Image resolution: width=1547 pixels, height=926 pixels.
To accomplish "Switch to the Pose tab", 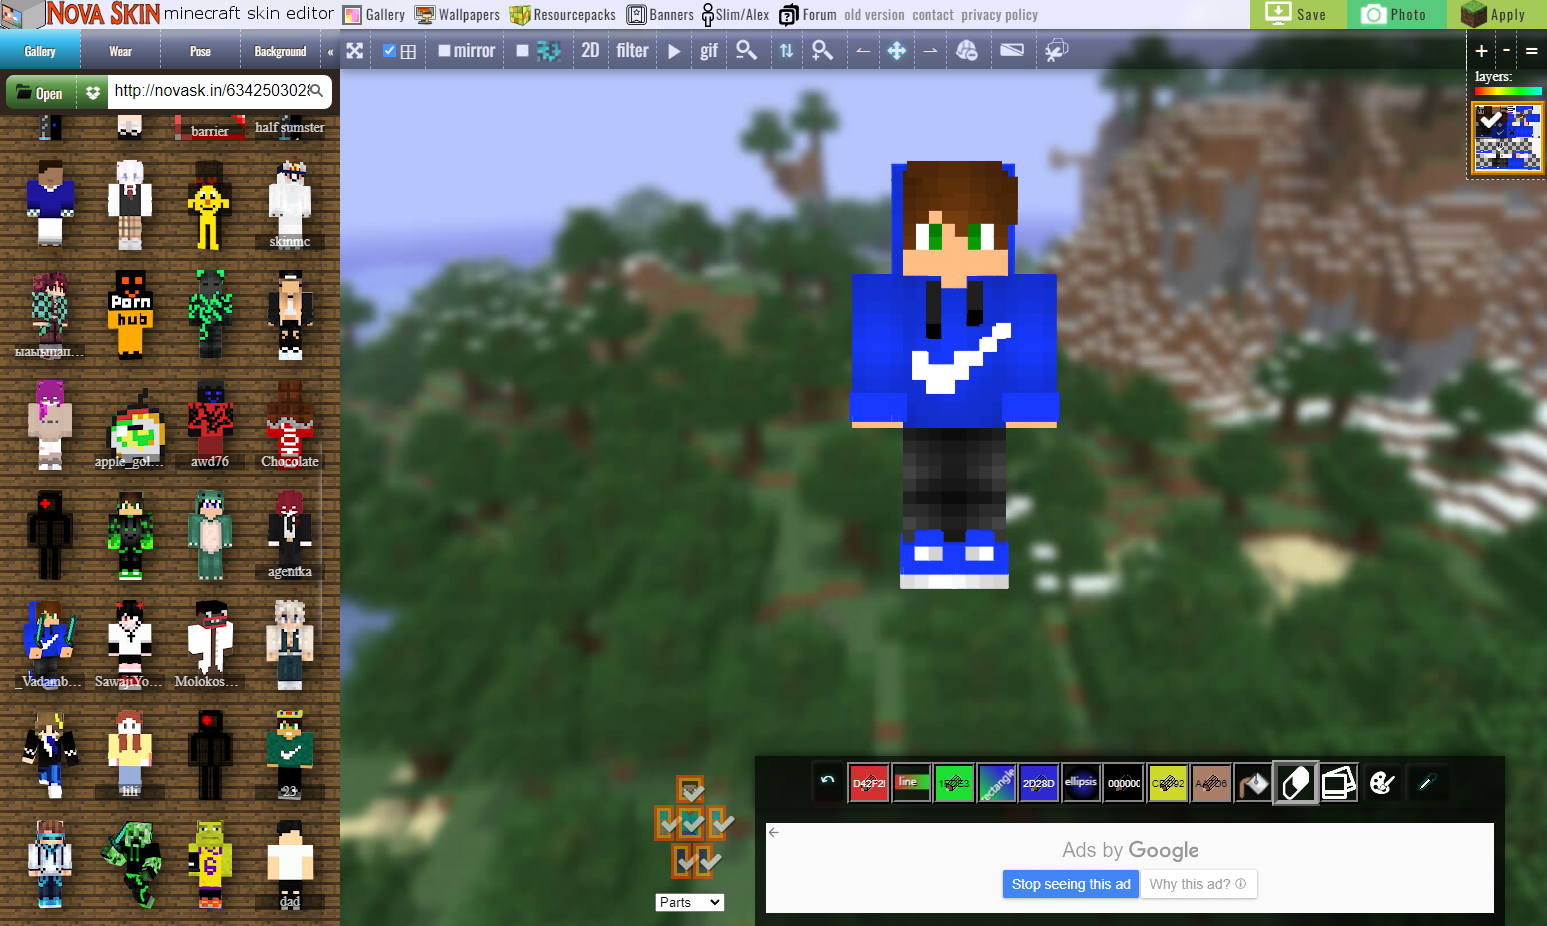I will 200,51.
